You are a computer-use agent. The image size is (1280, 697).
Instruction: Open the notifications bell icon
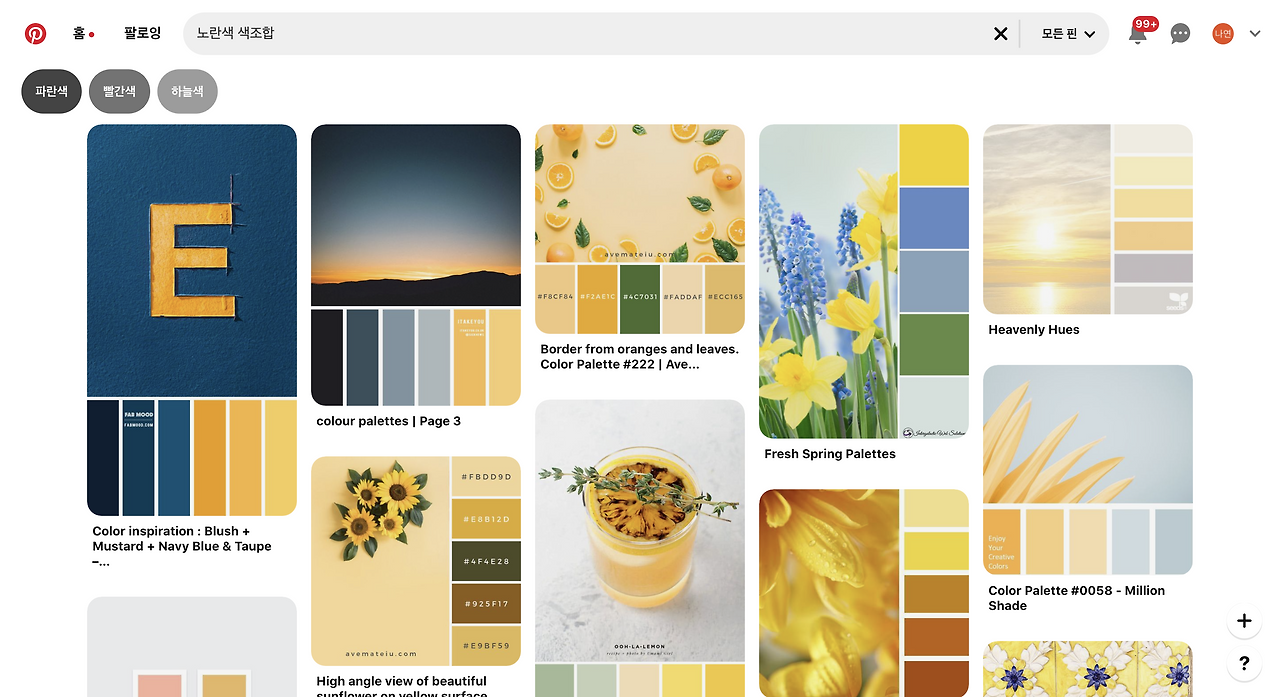[x=1137, y=34]
